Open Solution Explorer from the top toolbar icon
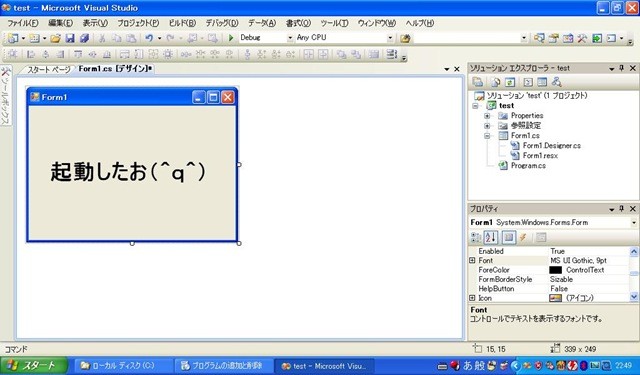Viewport: 640px width, 375px height. pos(539,38)
